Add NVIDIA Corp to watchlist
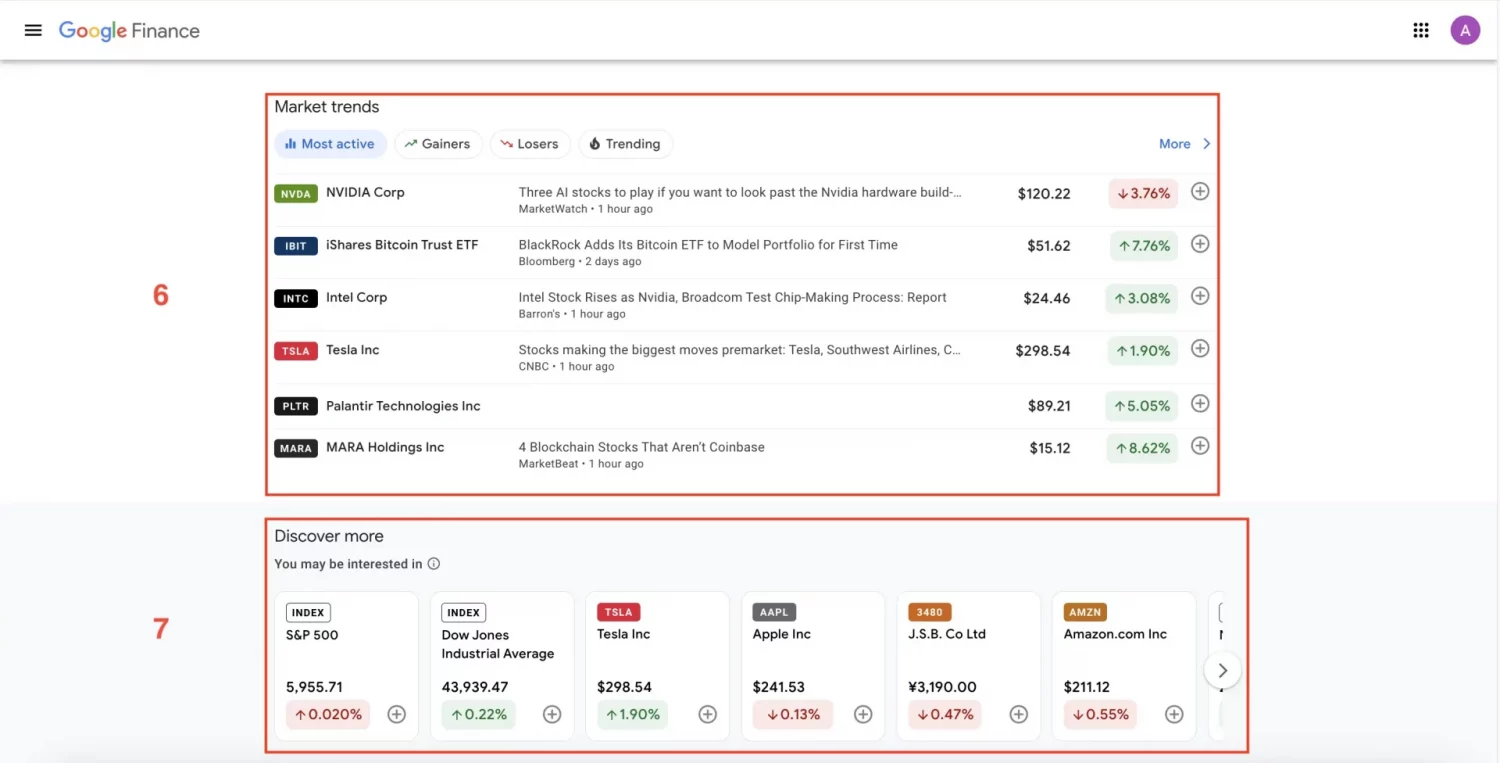 (1200, 191)
